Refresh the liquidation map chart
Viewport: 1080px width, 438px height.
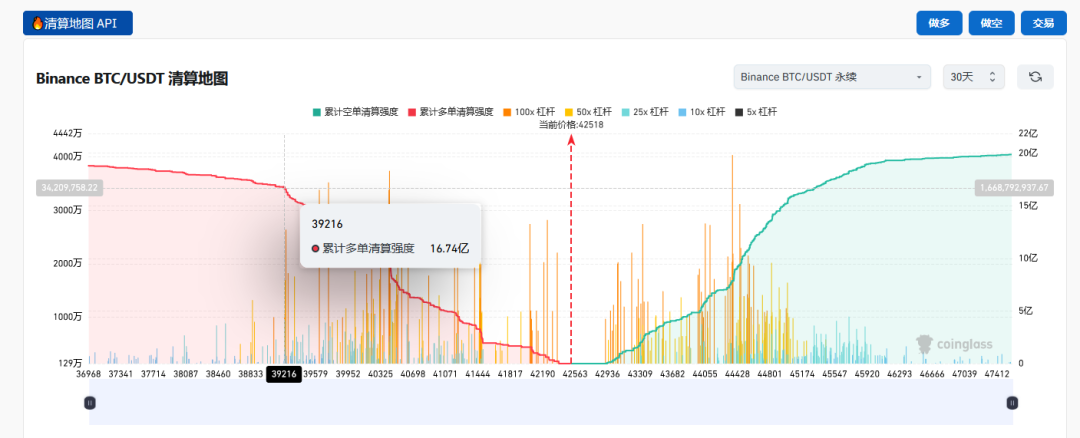(x=1035, y=77)
